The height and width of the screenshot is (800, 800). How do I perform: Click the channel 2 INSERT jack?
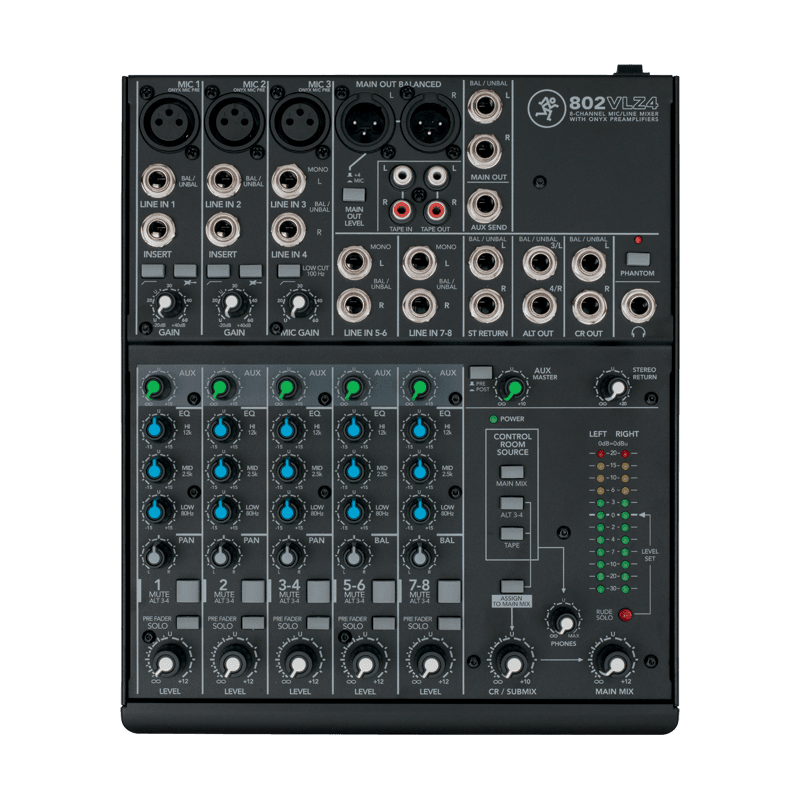point(223,230)
